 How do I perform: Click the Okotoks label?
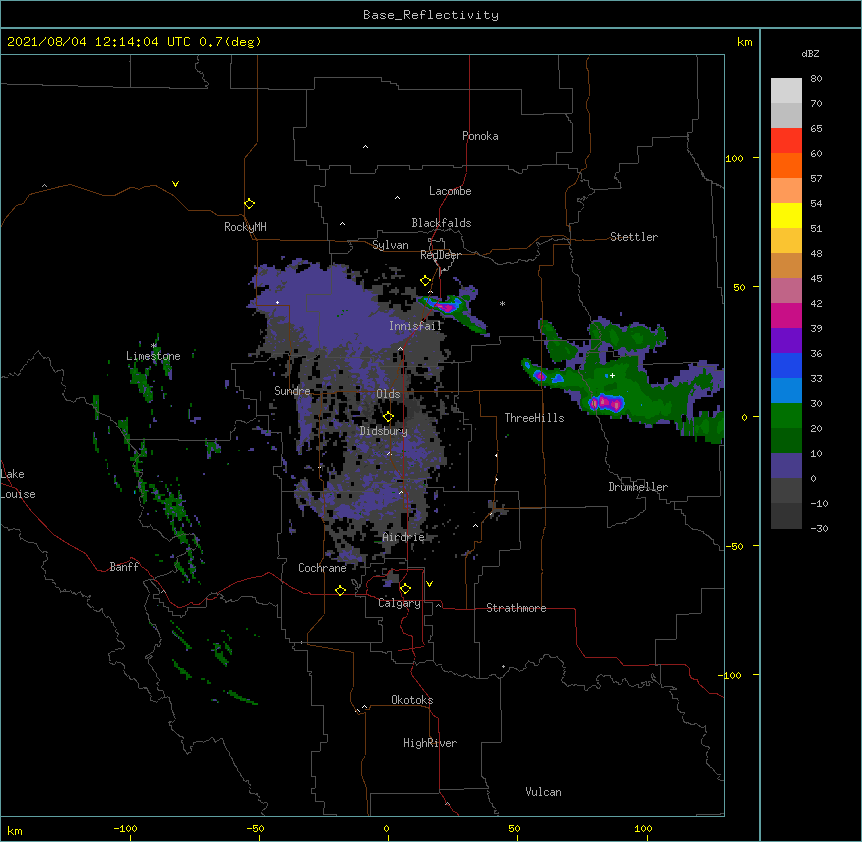412,700
